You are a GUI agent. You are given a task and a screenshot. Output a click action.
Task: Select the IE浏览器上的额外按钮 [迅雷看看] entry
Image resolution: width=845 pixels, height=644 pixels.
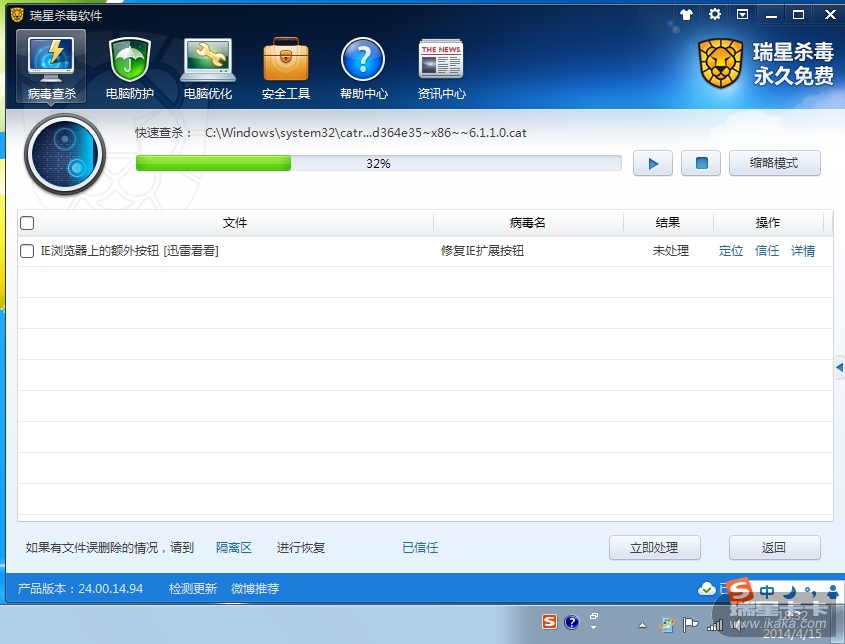coord(129,251)
